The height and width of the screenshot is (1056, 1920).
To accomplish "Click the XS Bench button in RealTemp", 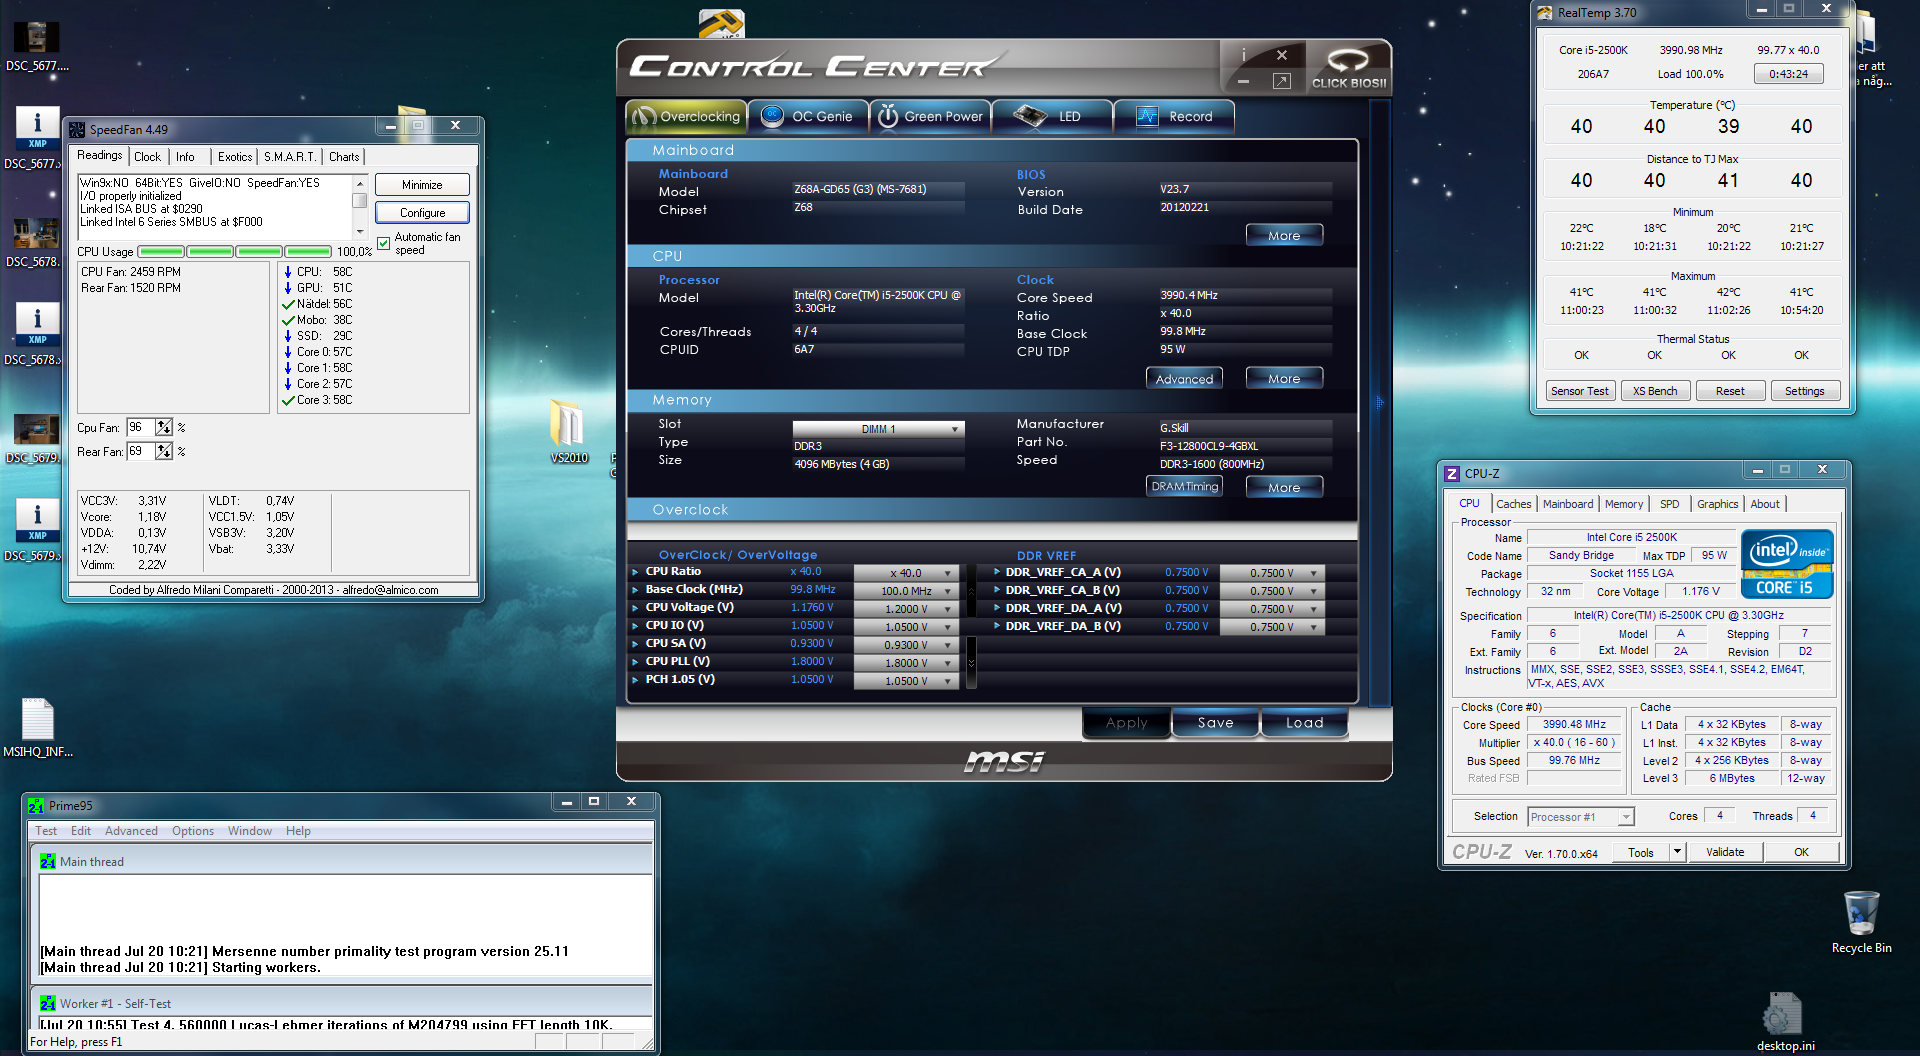I will point(1655,391).
